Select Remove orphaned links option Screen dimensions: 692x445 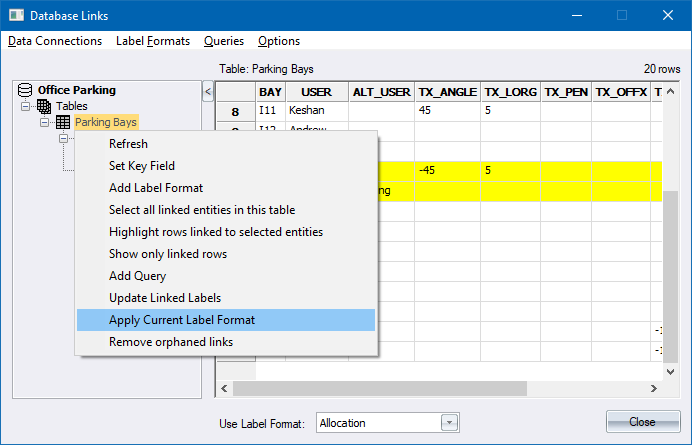coord(171,342)
